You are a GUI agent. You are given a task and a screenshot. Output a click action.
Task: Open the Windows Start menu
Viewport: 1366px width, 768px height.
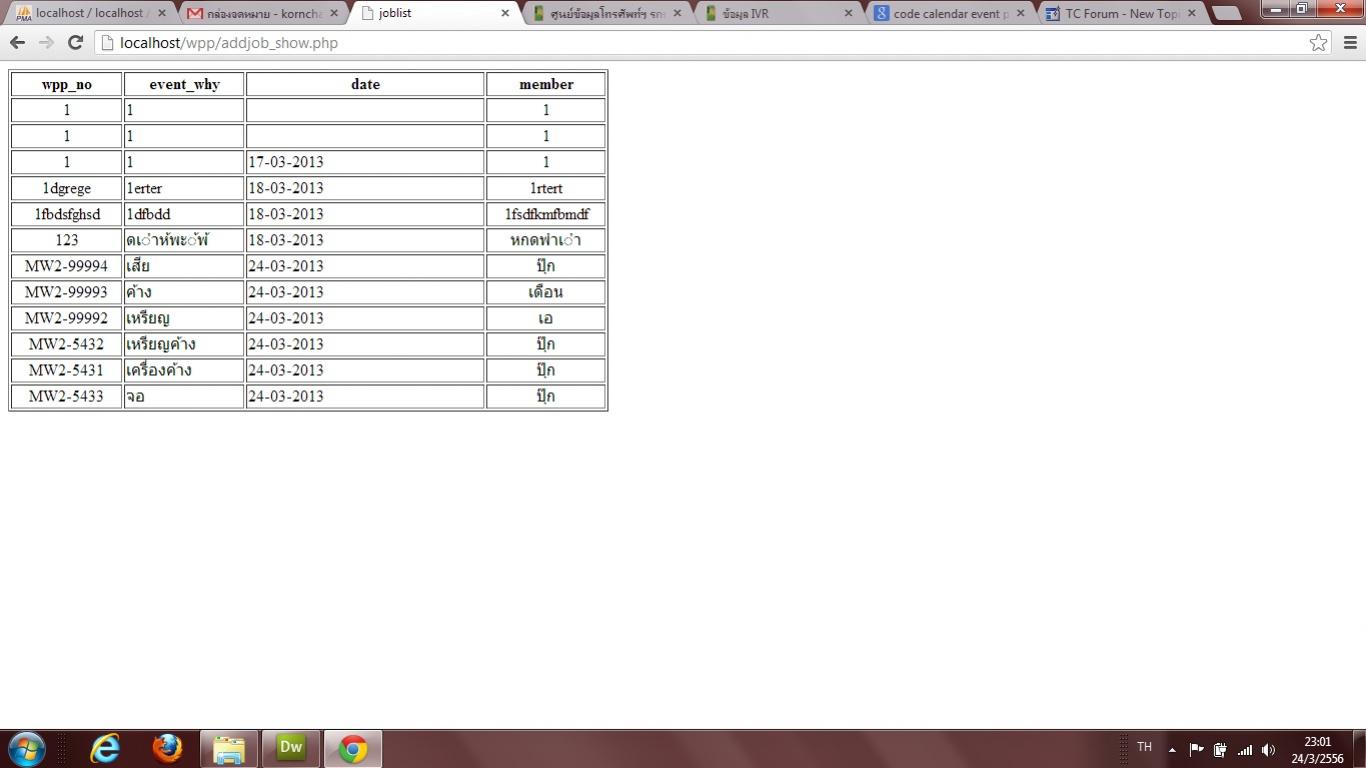pos(26,749)
